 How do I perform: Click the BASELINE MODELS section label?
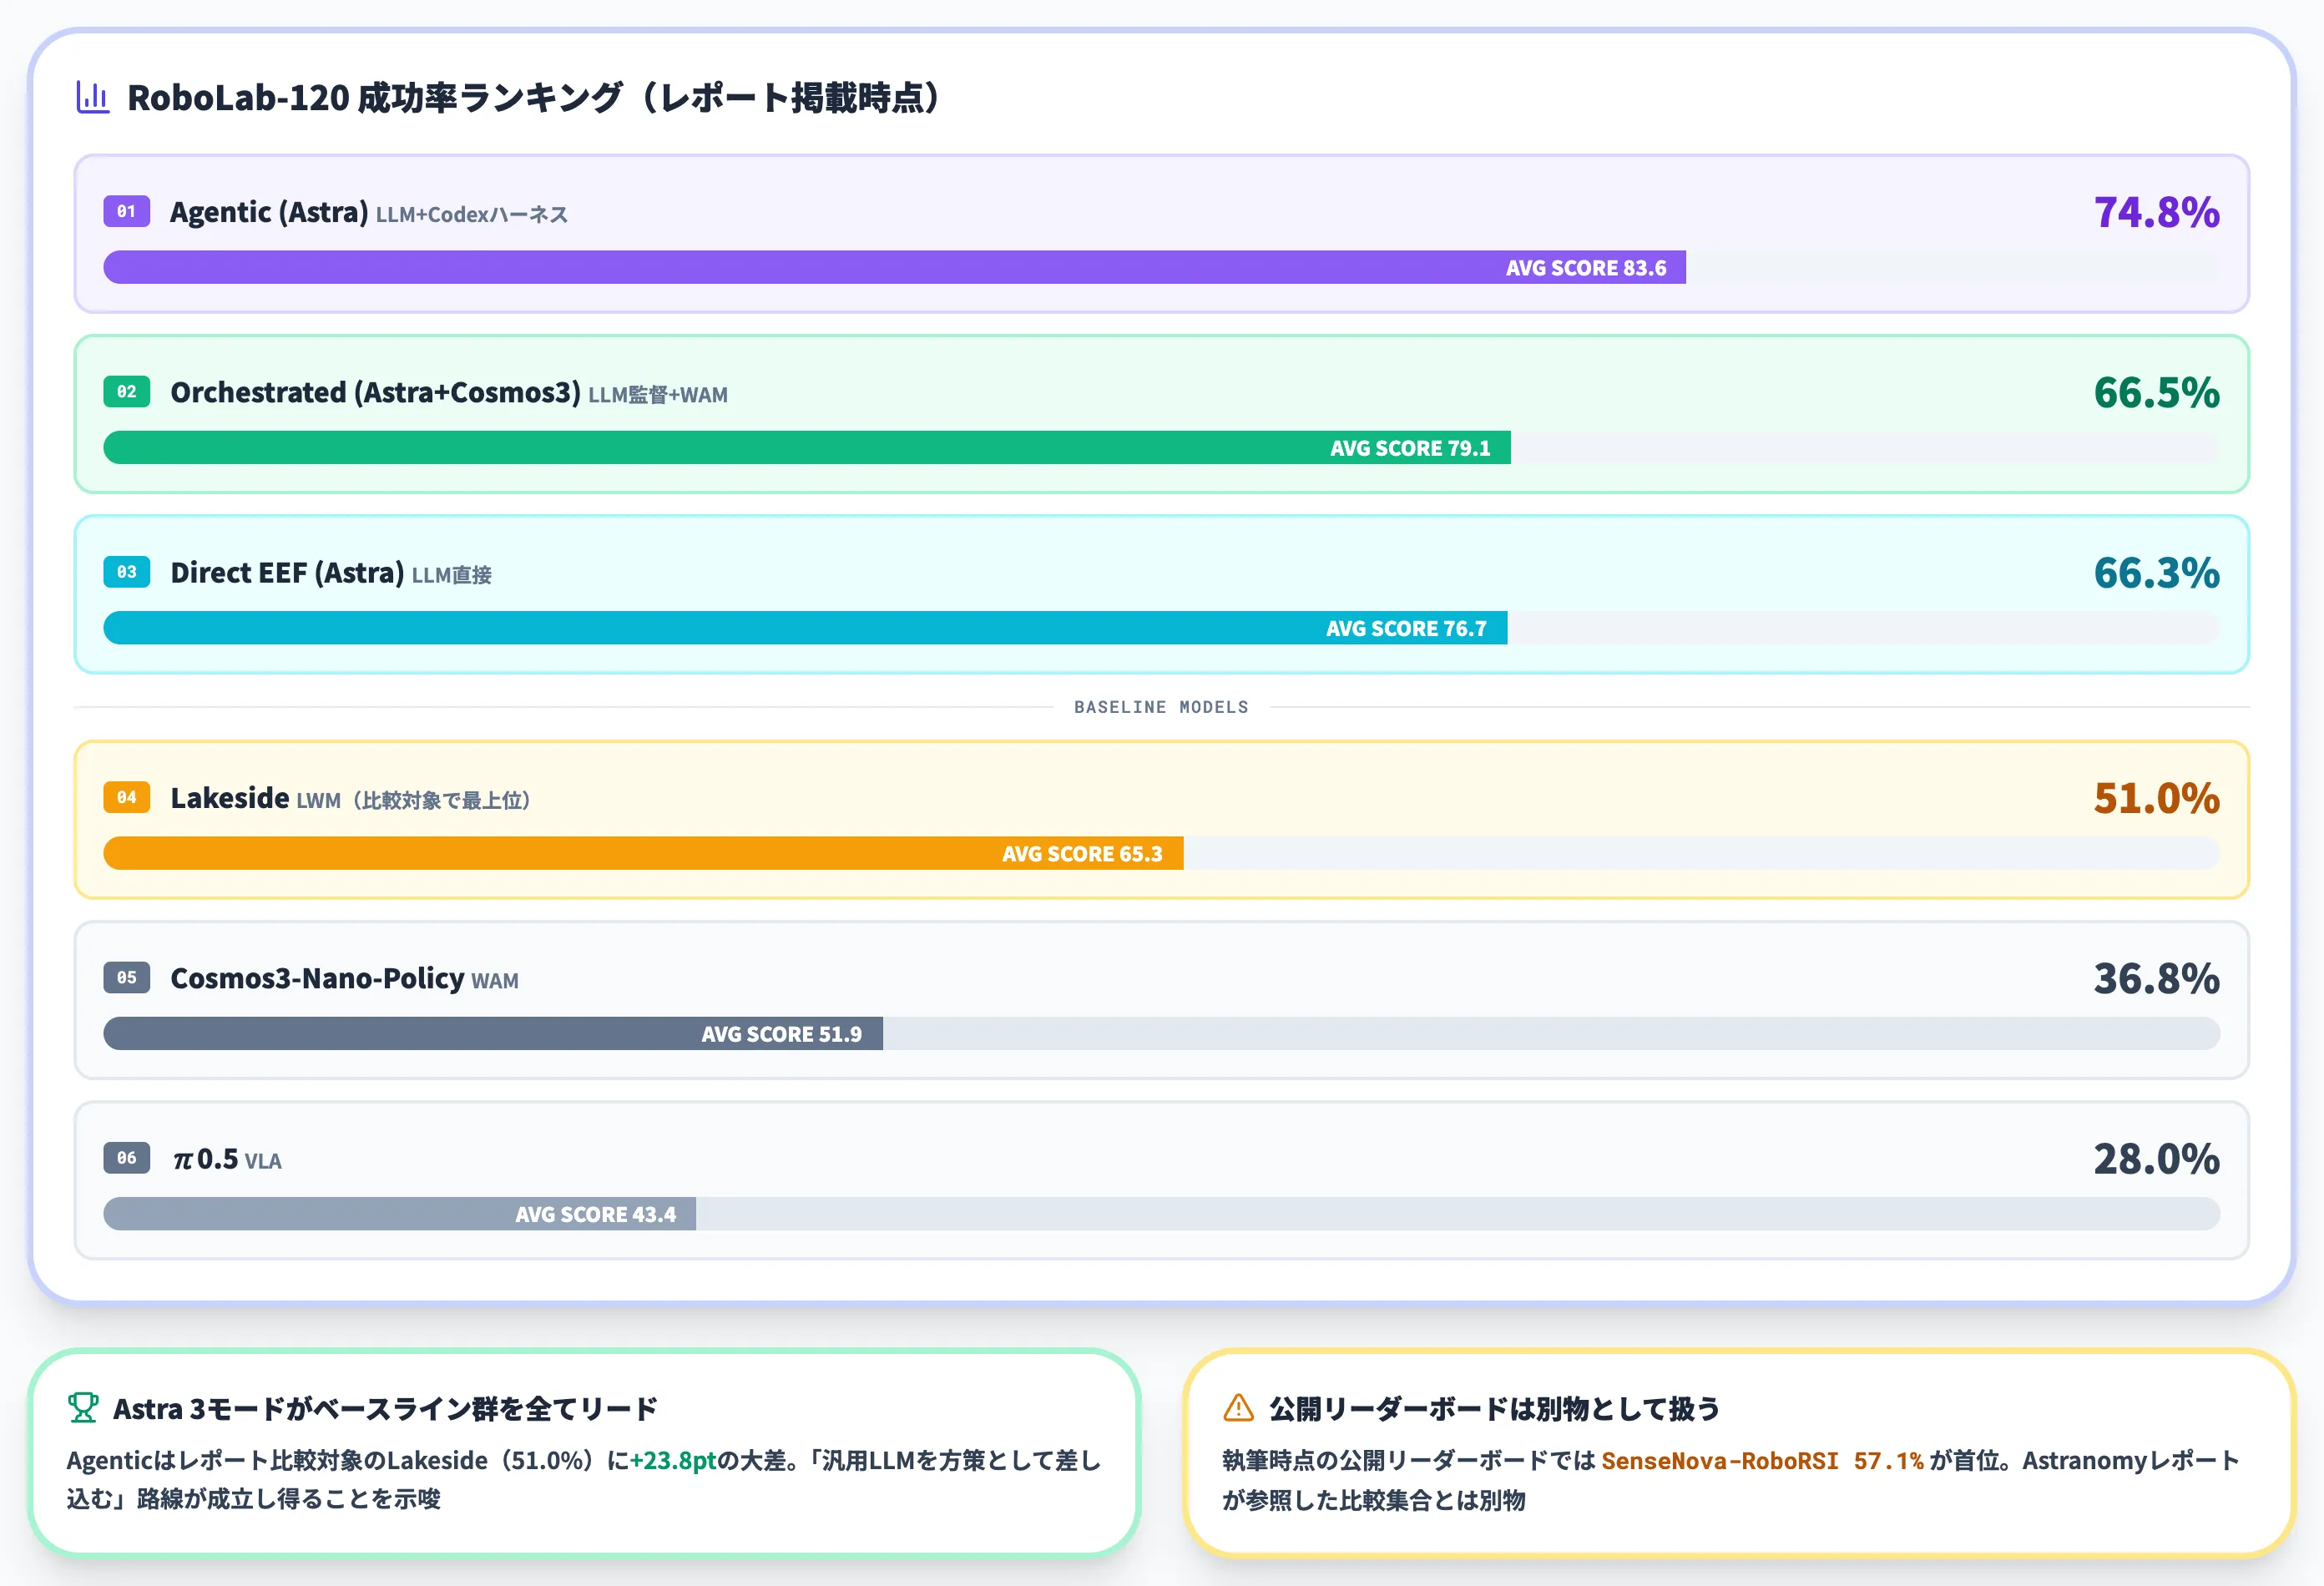coord(1161,707)
